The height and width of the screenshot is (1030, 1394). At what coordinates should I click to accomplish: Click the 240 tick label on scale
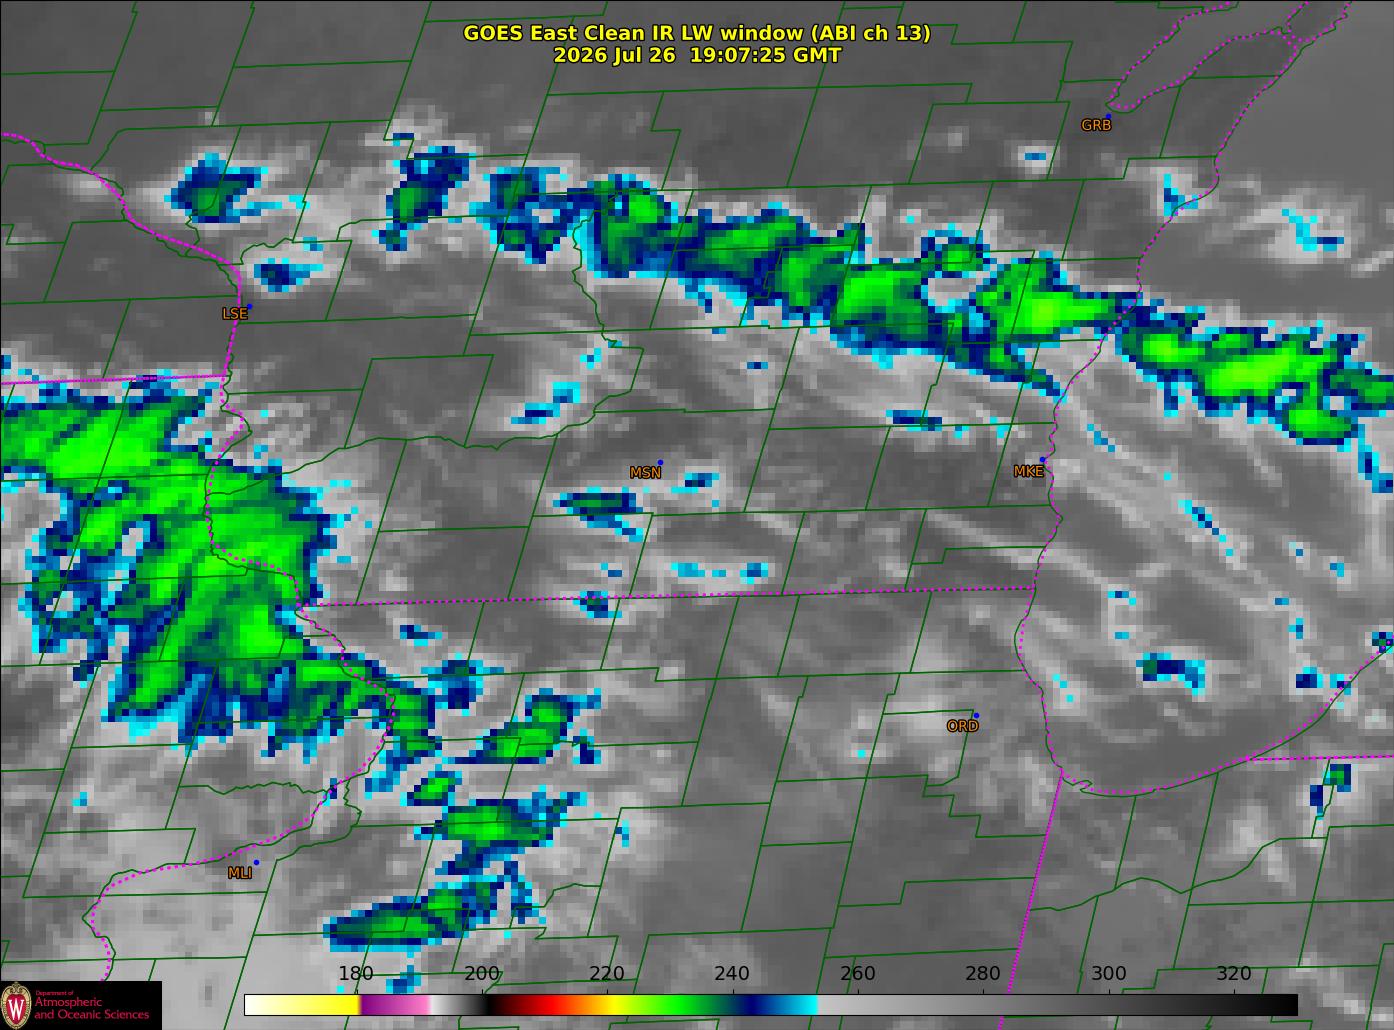point(732,974)
